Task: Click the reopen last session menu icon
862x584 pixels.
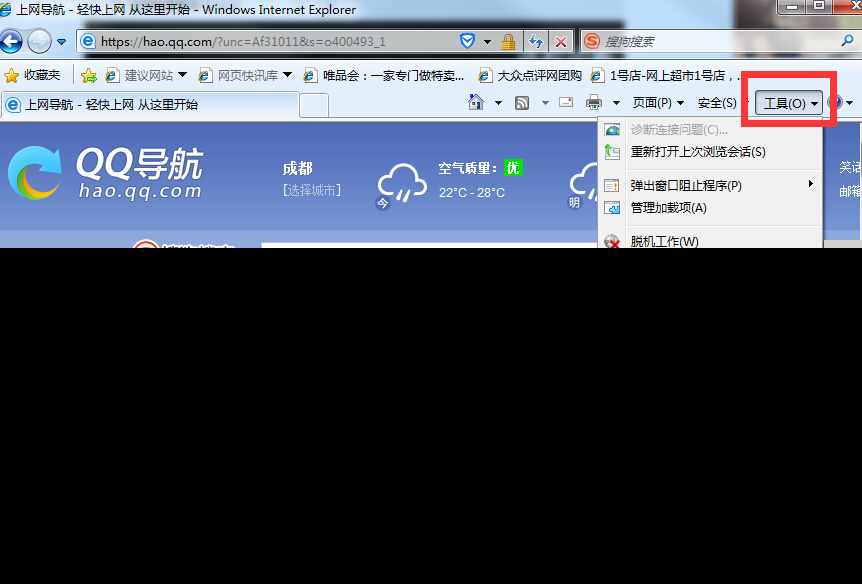Action: (612, 152)
